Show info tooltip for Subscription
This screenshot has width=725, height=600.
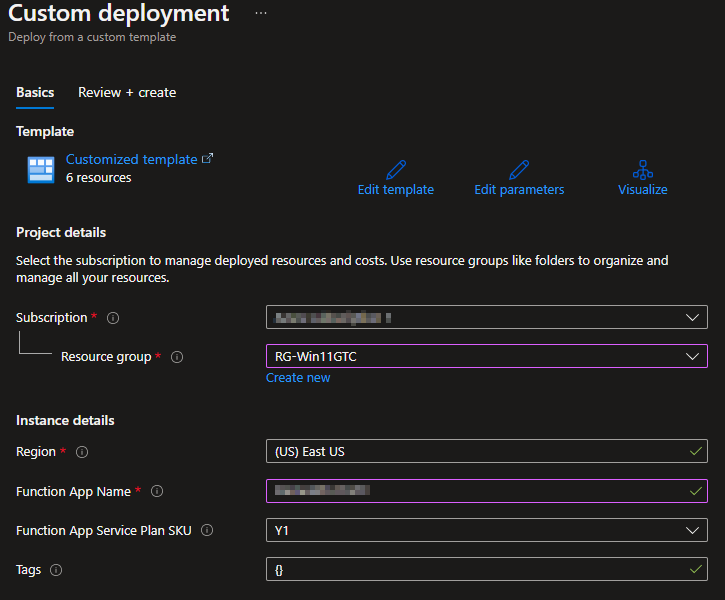point(113,318)
